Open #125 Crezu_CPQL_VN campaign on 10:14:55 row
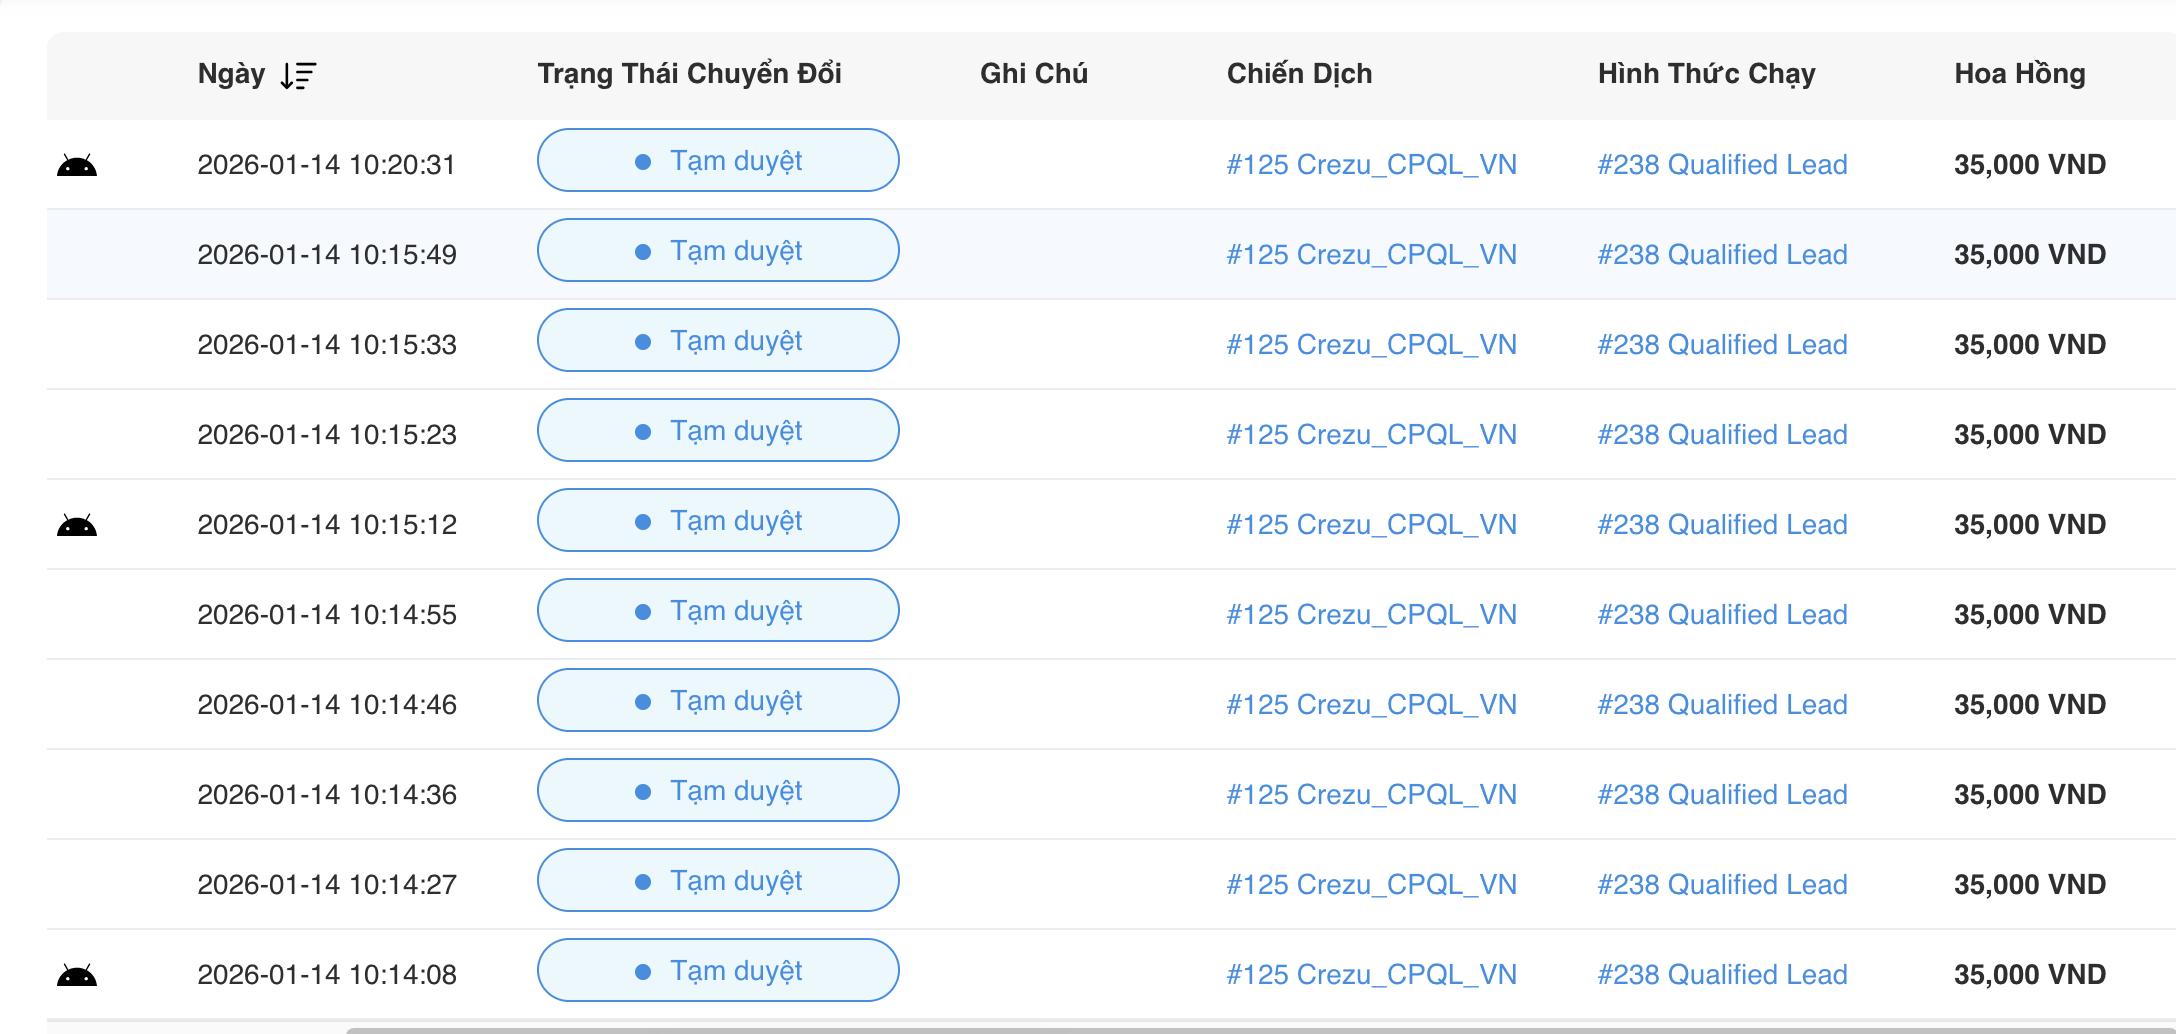 pos(1371,615)
